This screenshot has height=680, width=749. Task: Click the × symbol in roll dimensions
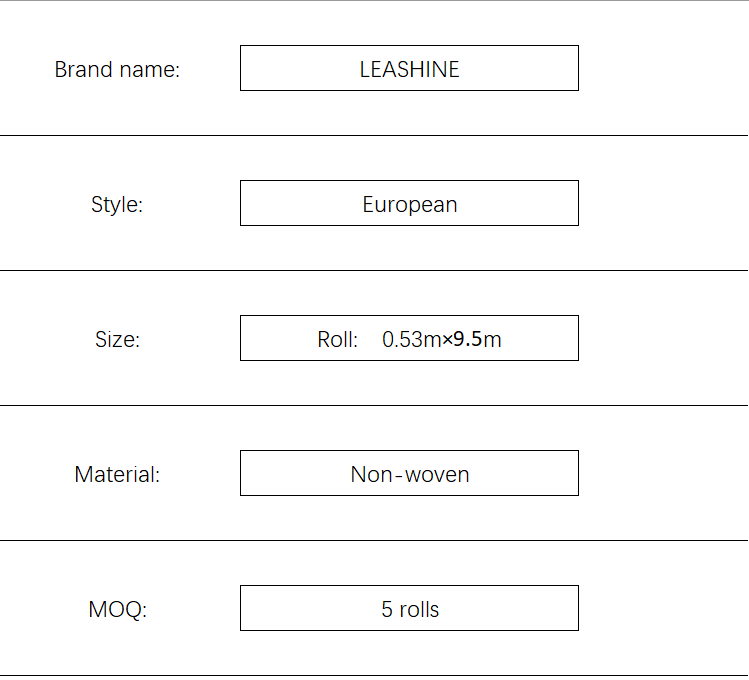[447, 340]
